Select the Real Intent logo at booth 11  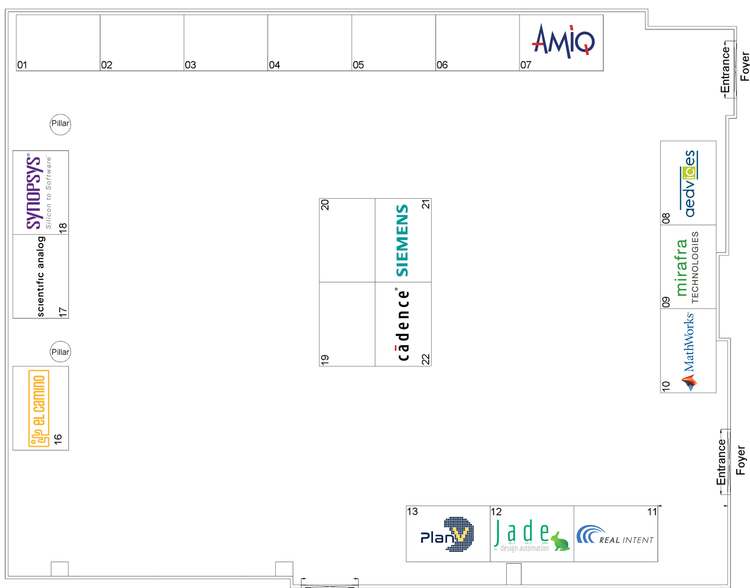[615, 535]
